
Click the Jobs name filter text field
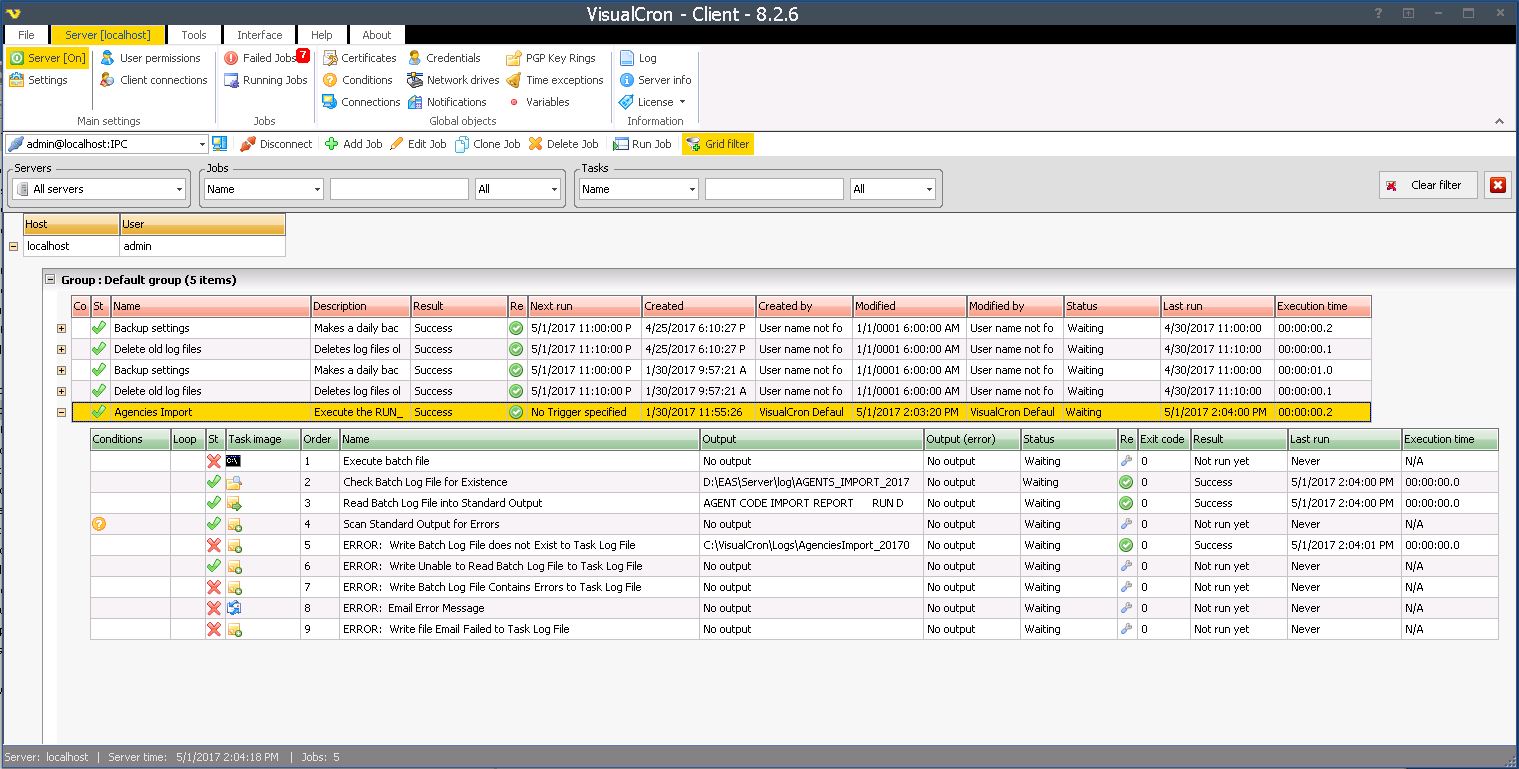click(399, 189)
